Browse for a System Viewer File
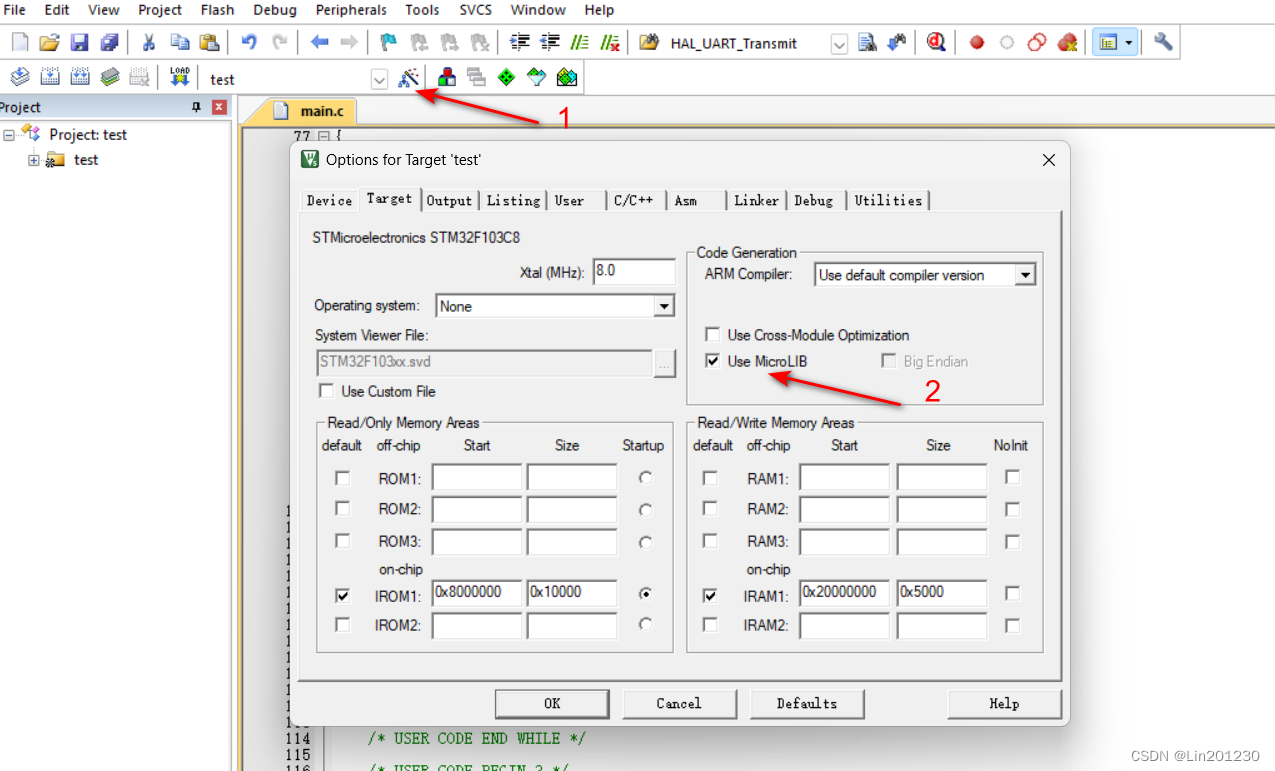This screenshot has width=1275, height=771. pos(665,363)
